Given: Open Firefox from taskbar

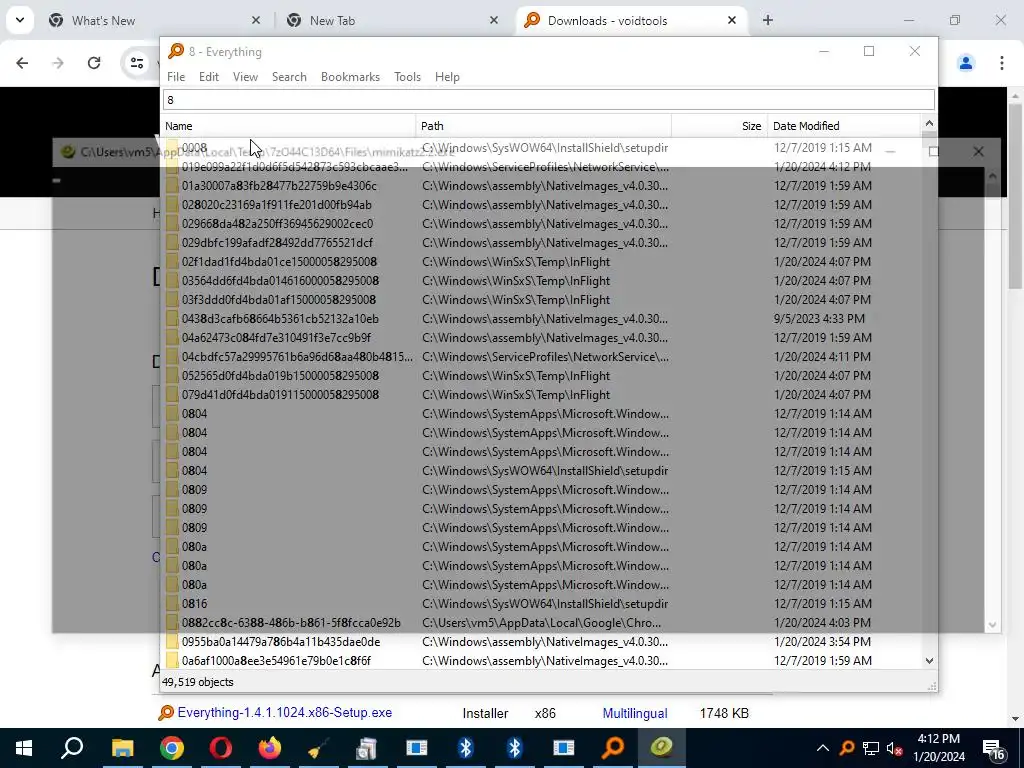Looking at the screenshot, I should 269,748.
